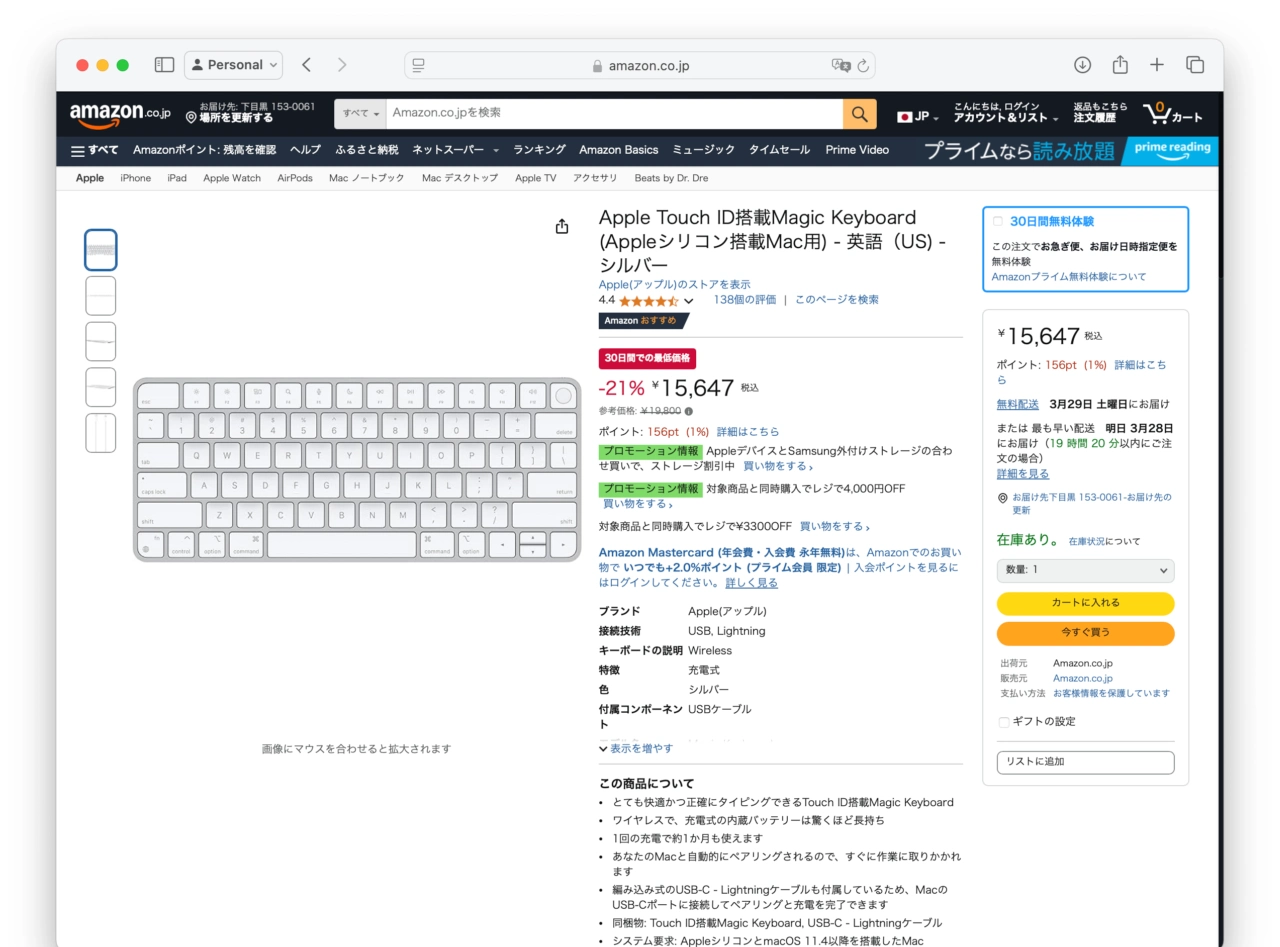
Task: Open a new tab with the plus icon
Action: coord(1157,64)
